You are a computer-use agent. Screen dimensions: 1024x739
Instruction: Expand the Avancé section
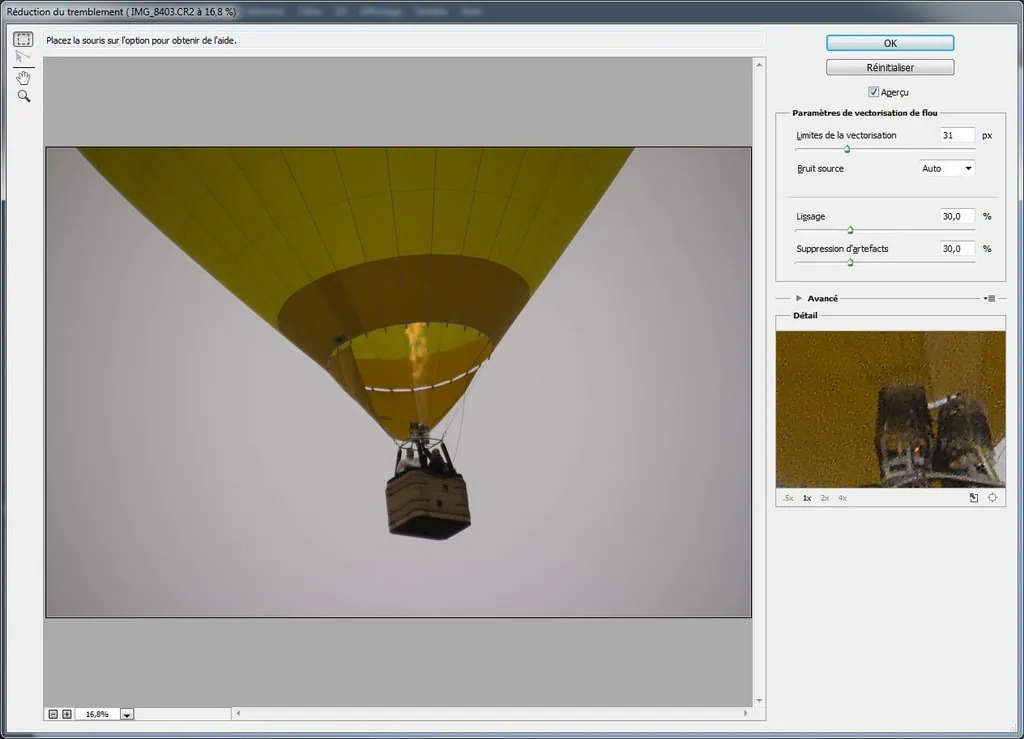[799, 298]
